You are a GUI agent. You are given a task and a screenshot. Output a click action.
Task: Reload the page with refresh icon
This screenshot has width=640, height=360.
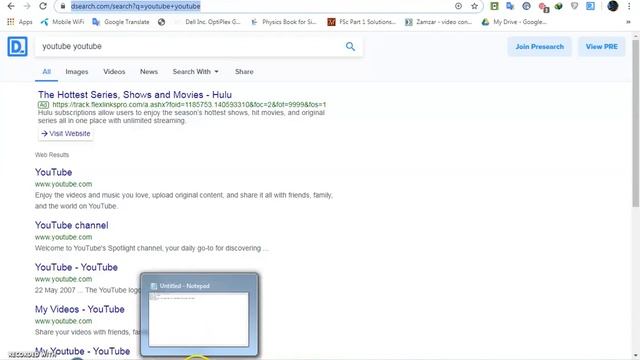pos(43,6)
